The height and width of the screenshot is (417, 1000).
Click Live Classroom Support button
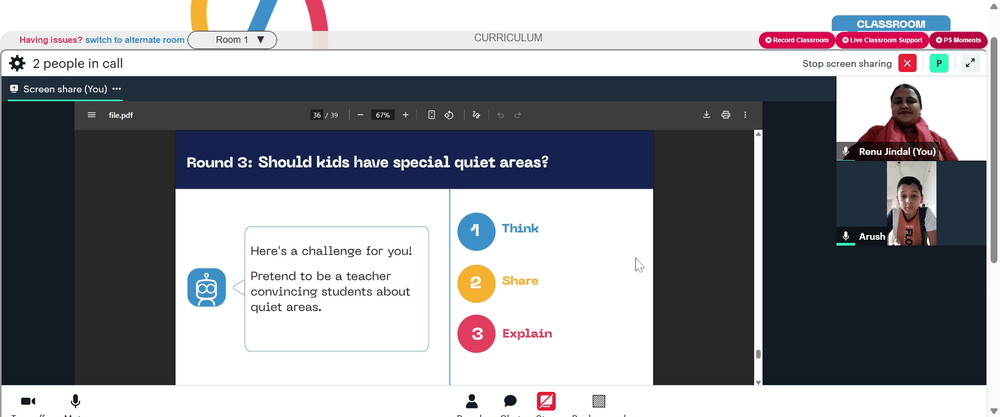coord(882,40)
